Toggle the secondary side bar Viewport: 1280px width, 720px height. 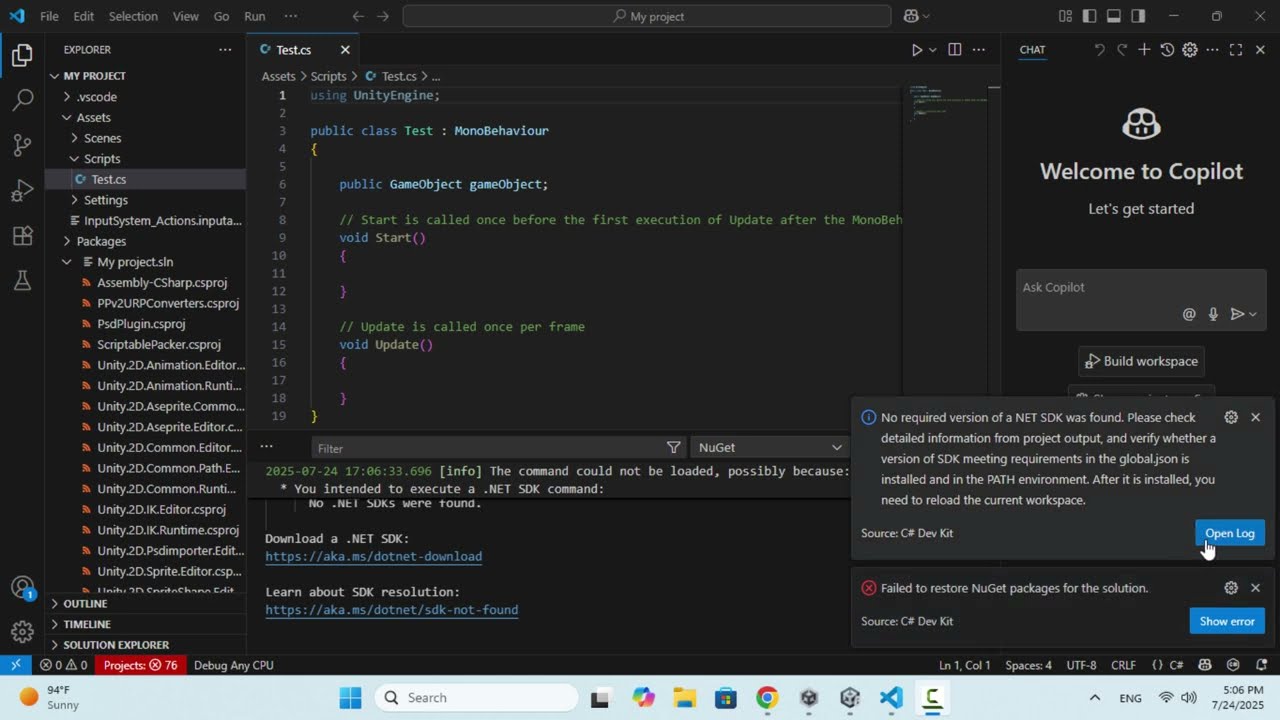[1138, 16]
